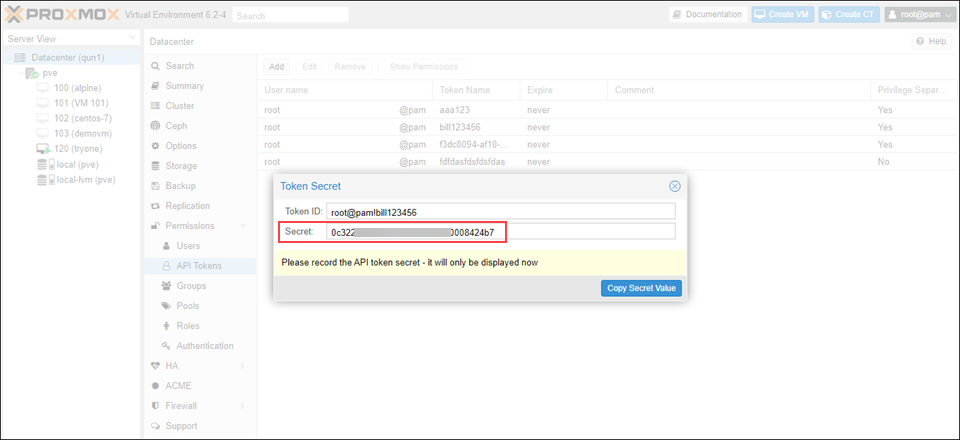Select VM 100 (alpine) in tree
This screenshot has height=440, width=960.
pos(77,88)
